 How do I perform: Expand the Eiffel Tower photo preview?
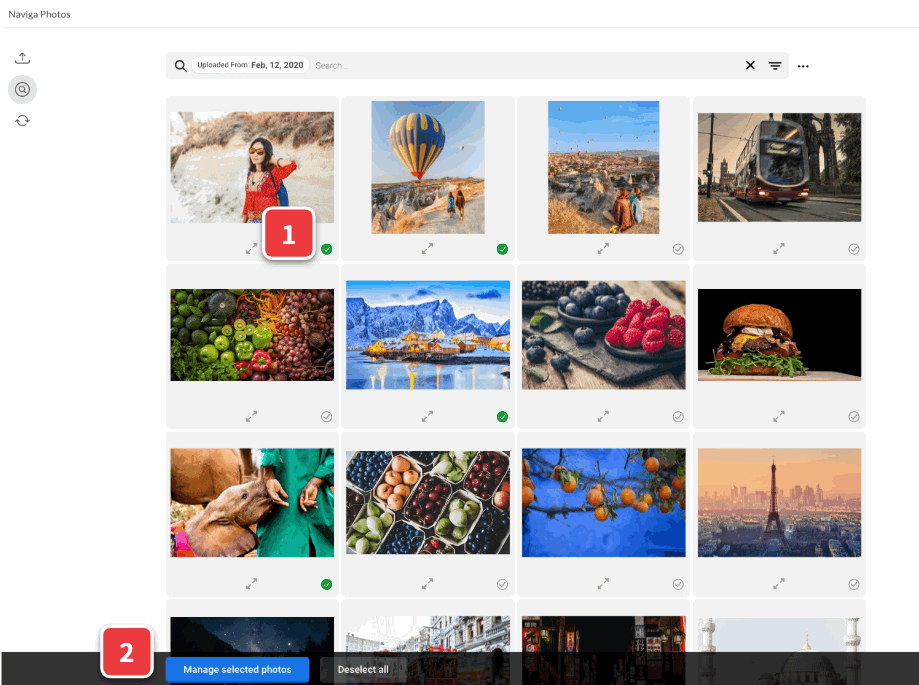779,584
